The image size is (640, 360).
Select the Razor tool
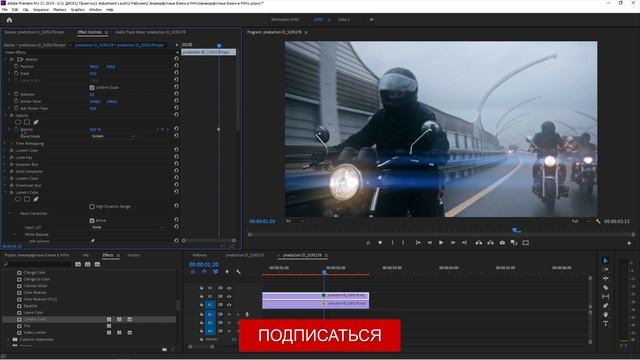click(606, 287)
